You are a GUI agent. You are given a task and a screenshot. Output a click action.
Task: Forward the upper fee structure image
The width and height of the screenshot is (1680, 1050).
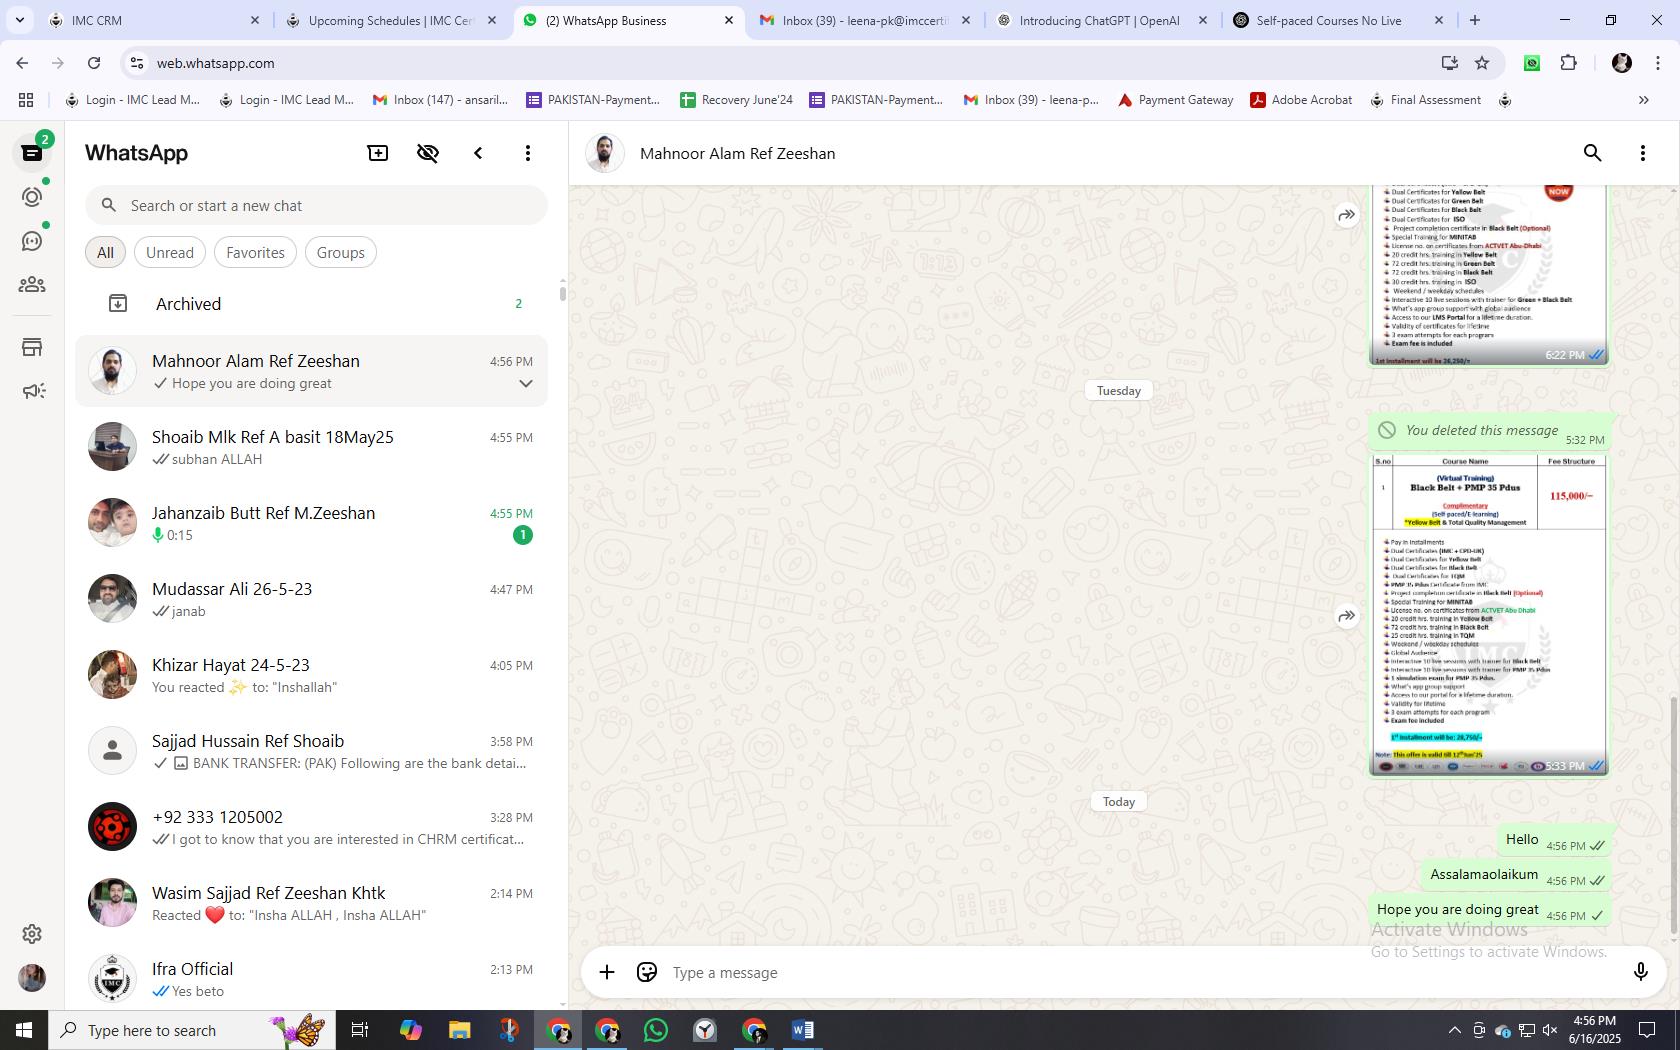click(1347, 215)
